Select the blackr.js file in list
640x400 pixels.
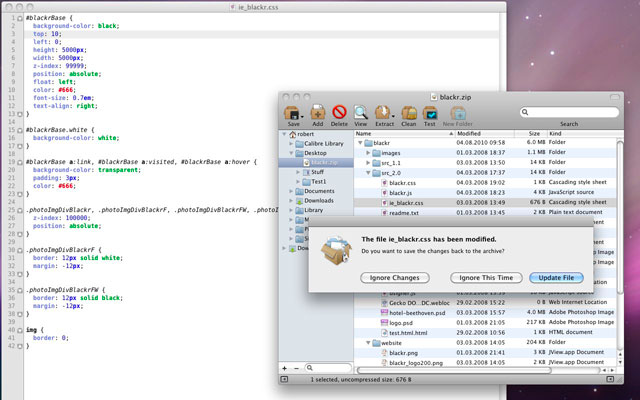[402, 193]
